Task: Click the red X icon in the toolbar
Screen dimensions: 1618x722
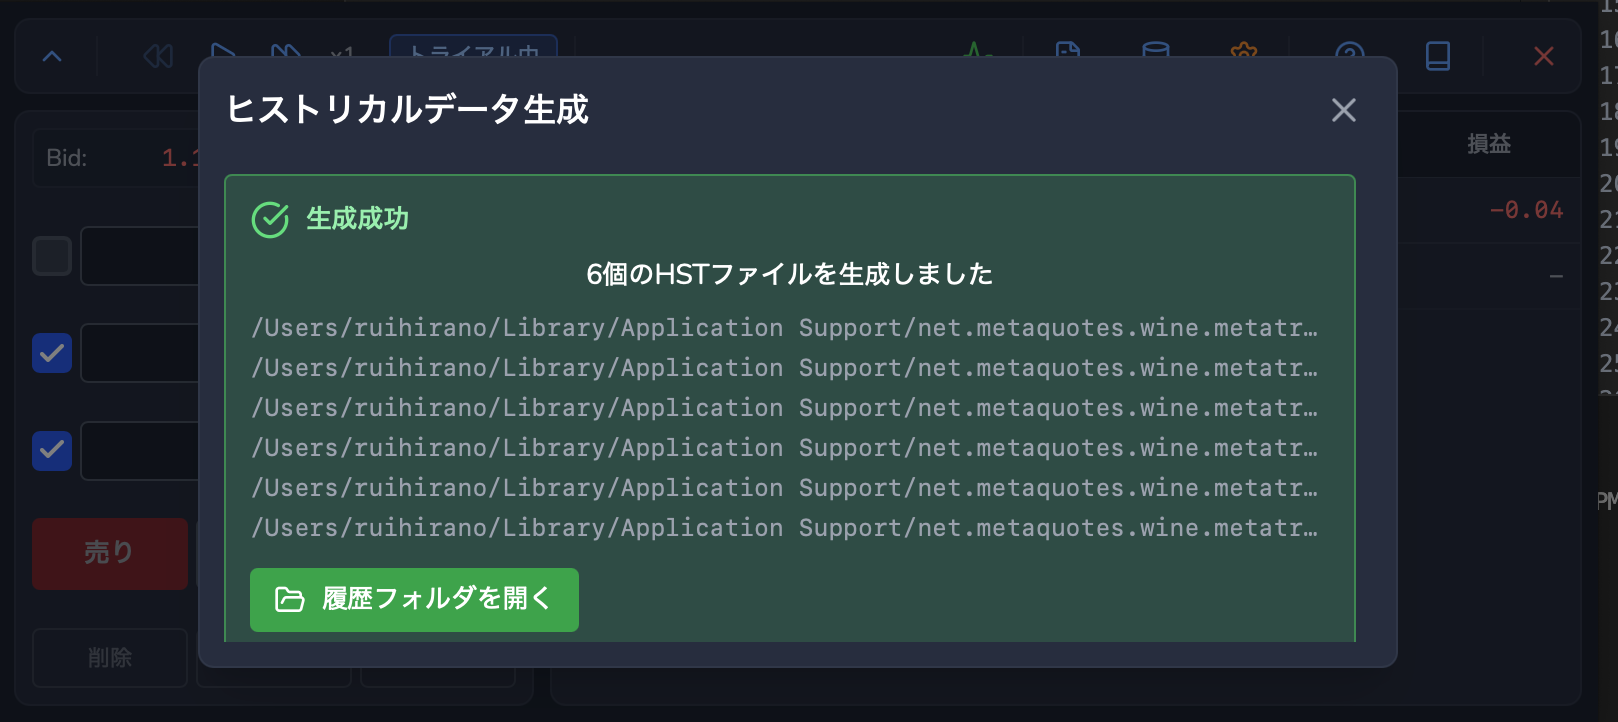Action: pyautogui.click(x=1544, y=56)
